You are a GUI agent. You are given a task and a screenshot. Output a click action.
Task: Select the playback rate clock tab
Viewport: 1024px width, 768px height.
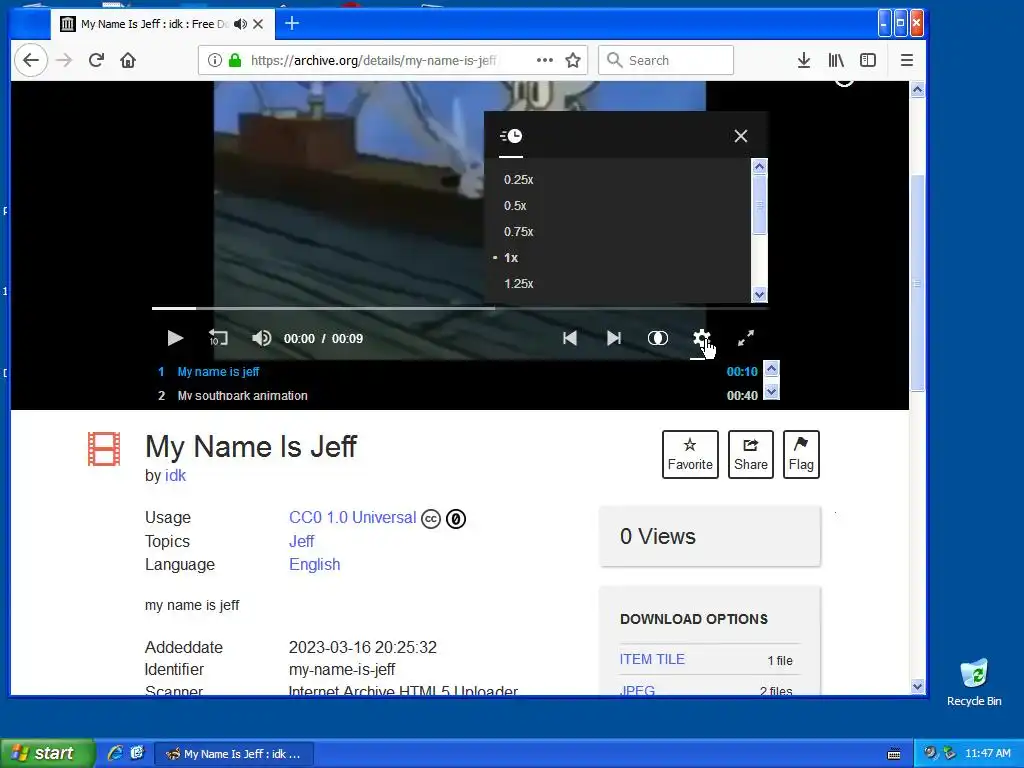point(511,136)
